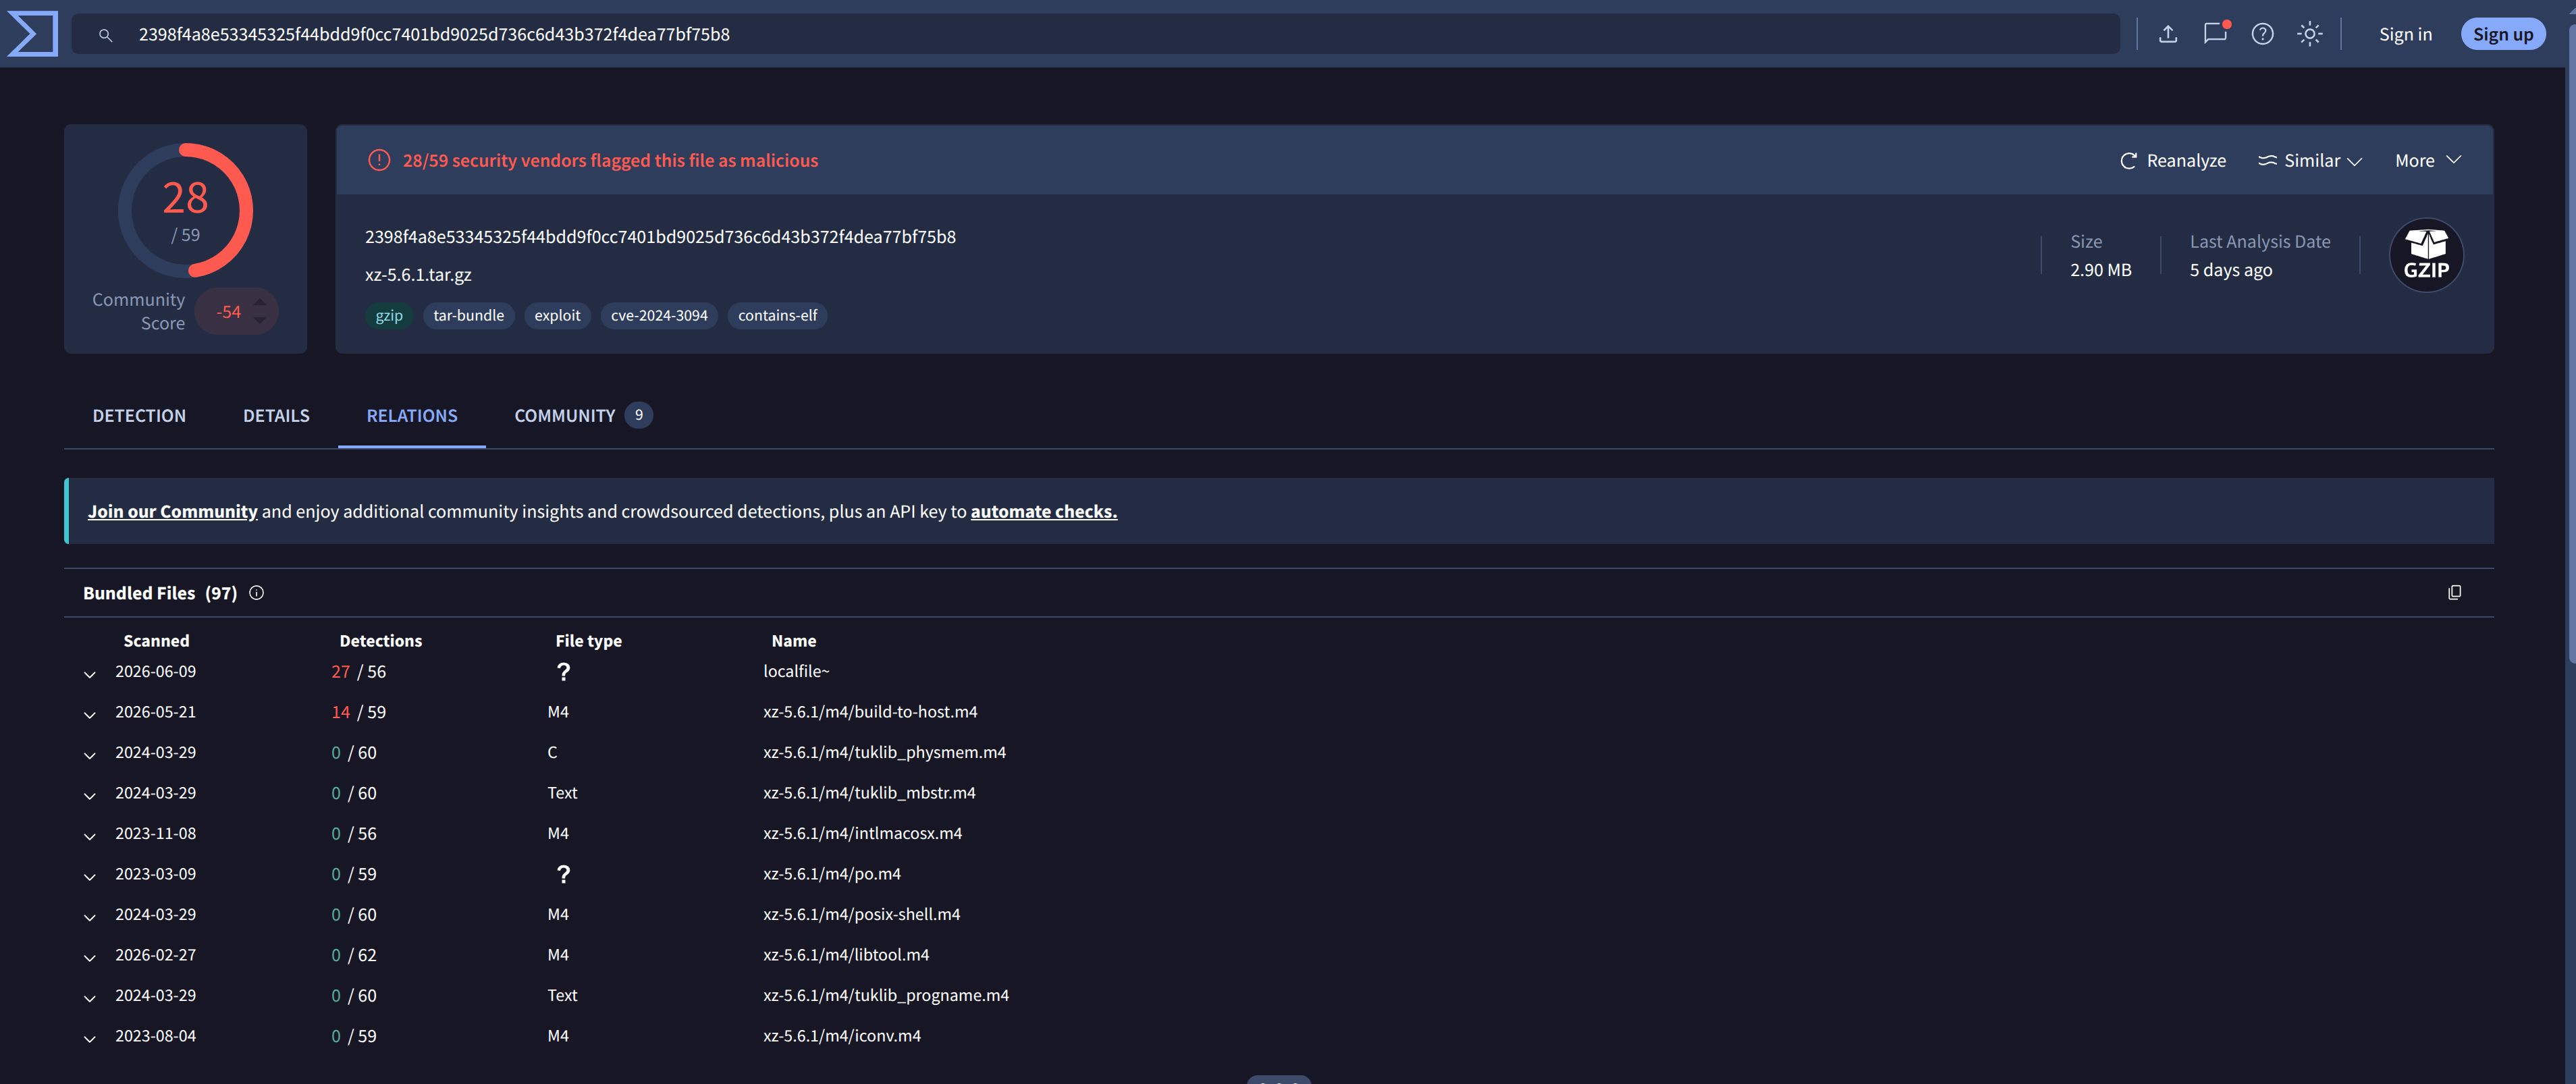Open the COMMUNITY tab

pos(583,416)
